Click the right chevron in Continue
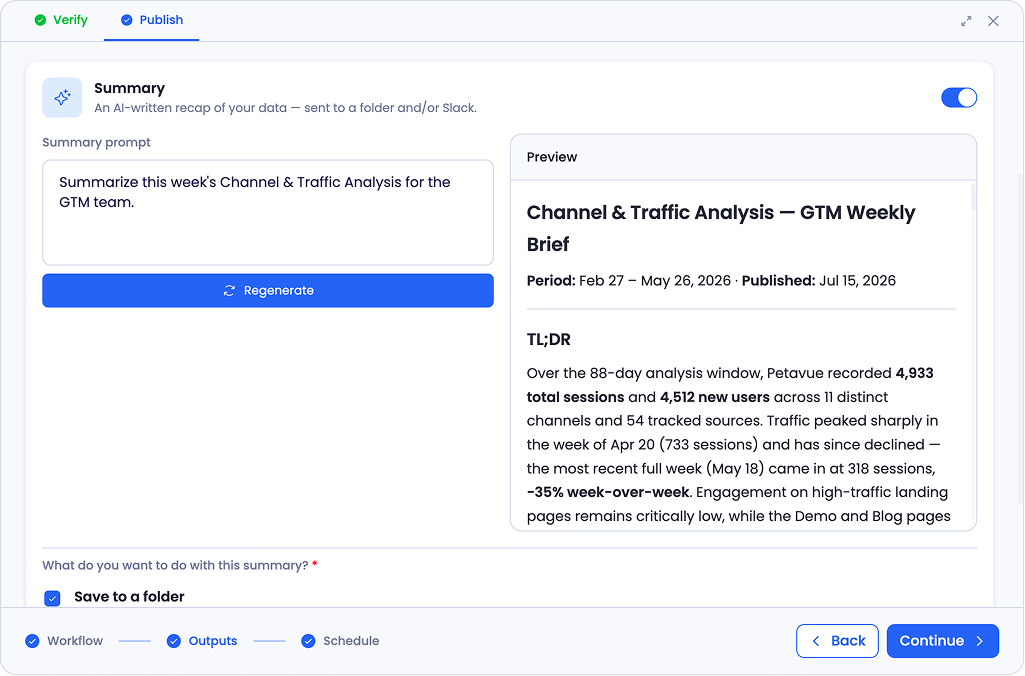Image resolution: width=1025 pixels, height=676 pixels. pos(979,641)
